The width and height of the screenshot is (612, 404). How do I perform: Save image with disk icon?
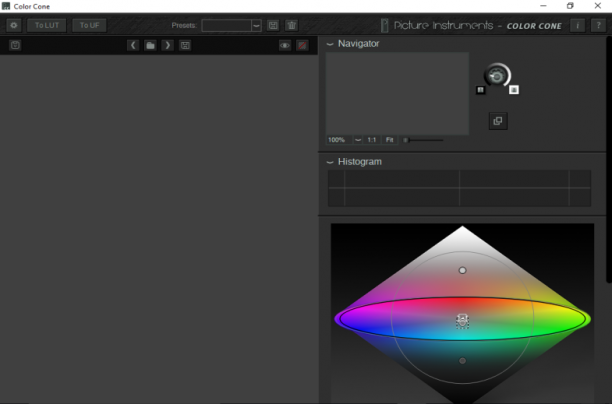[x=185, y=45]
